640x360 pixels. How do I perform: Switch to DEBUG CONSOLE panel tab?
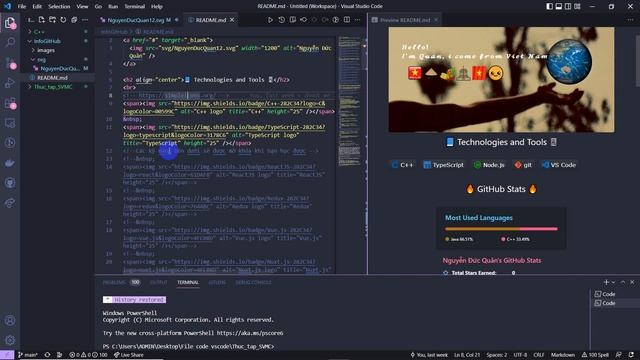(x=253, y=282)
